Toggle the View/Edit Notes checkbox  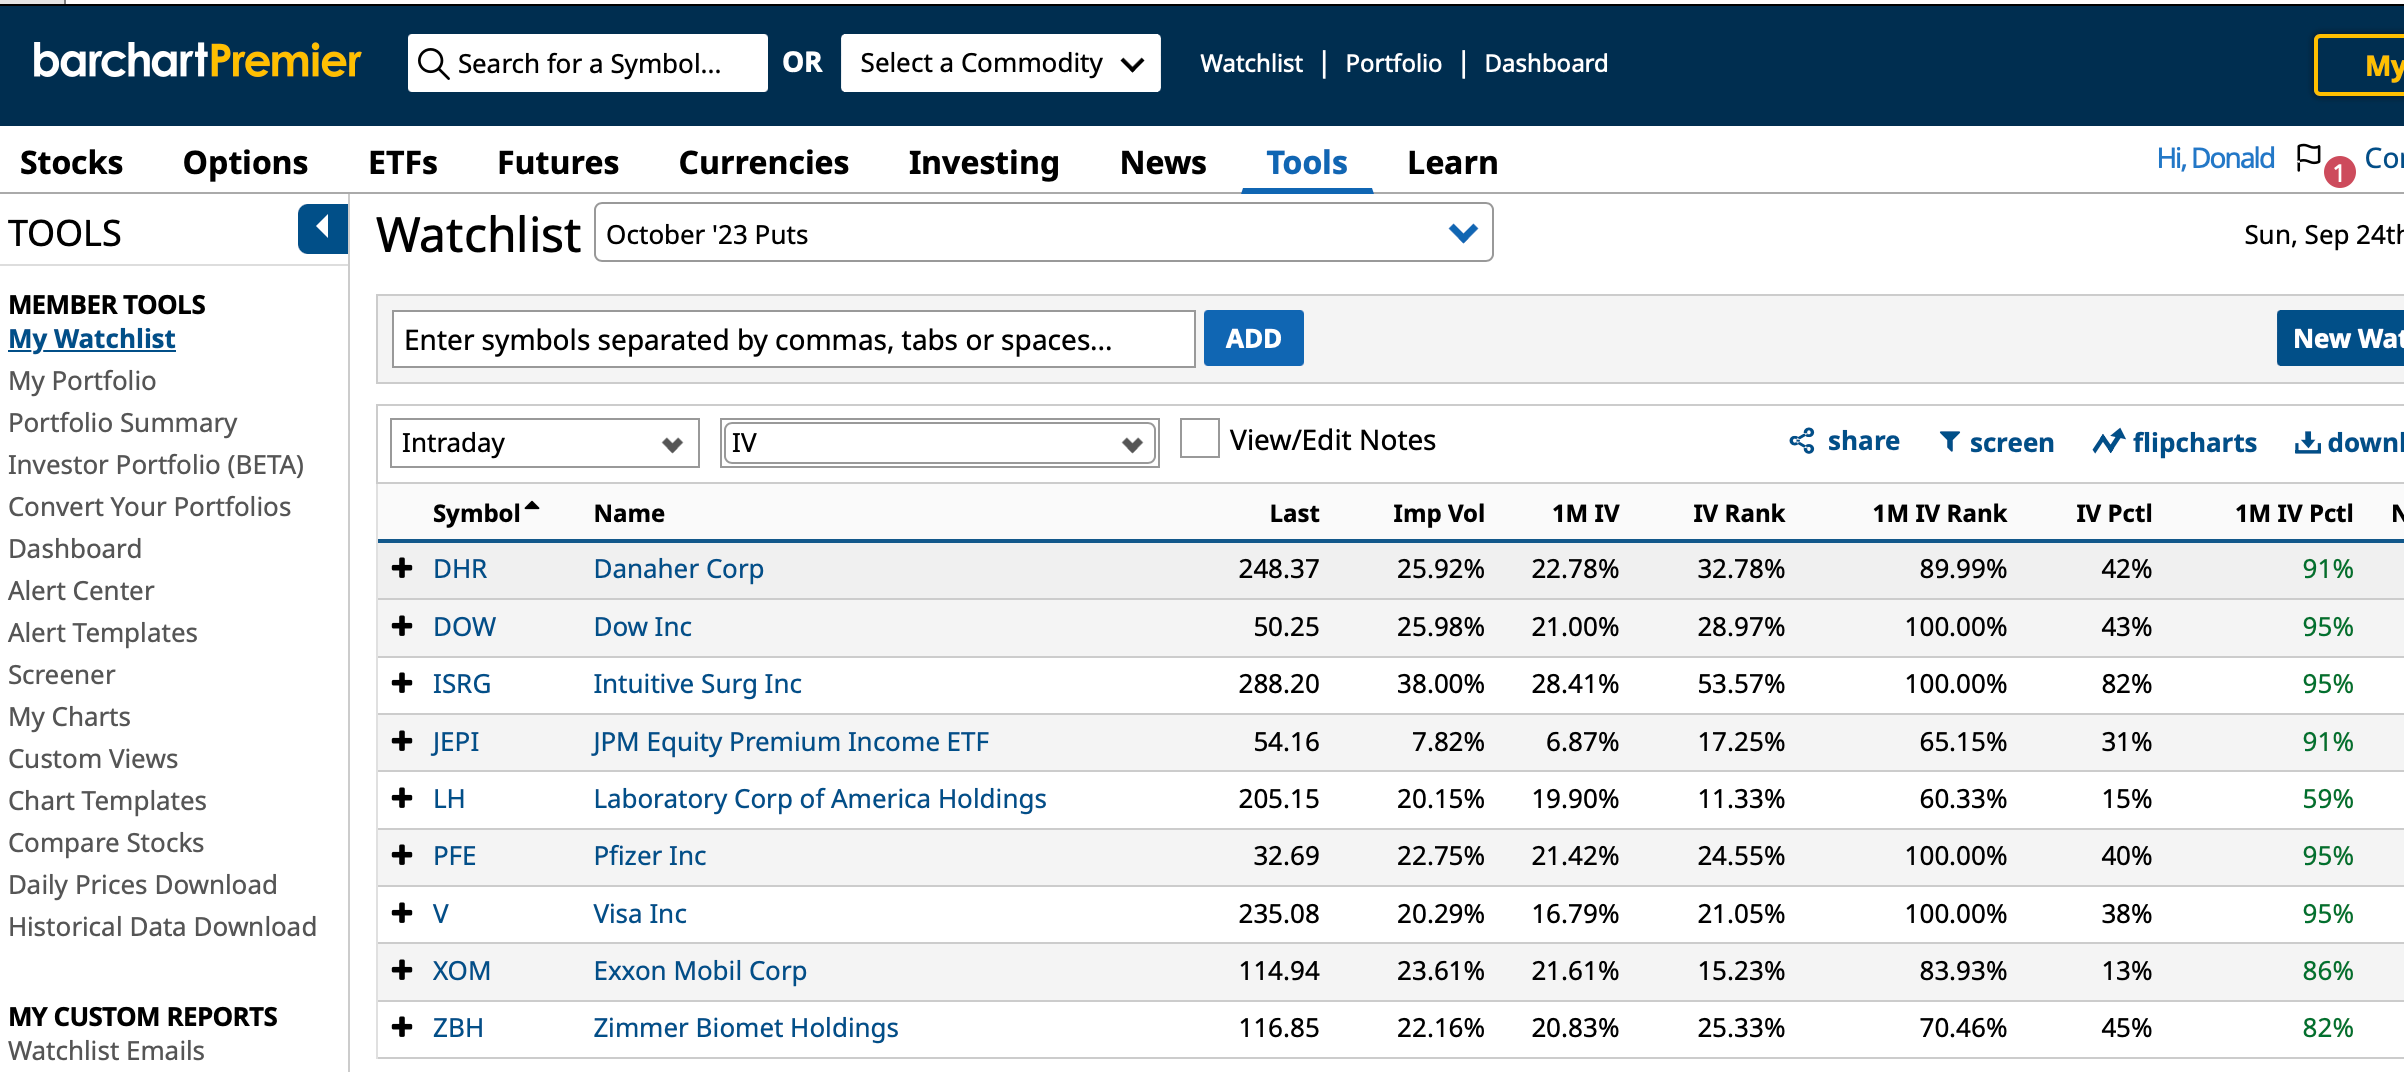(1199, 439)
